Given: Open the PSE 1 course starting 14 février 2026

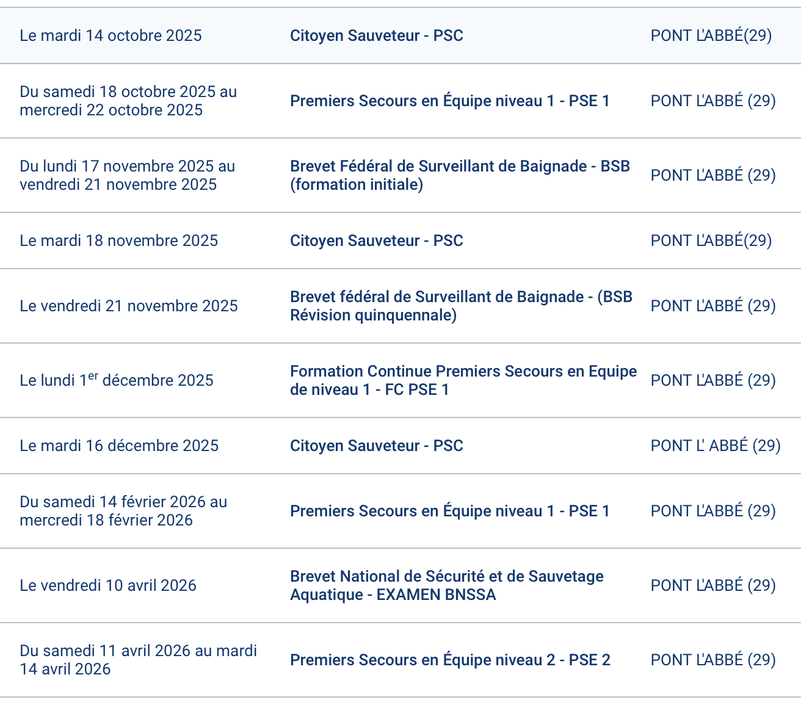Looking at the screenshot, I should (x=449, y=511).
